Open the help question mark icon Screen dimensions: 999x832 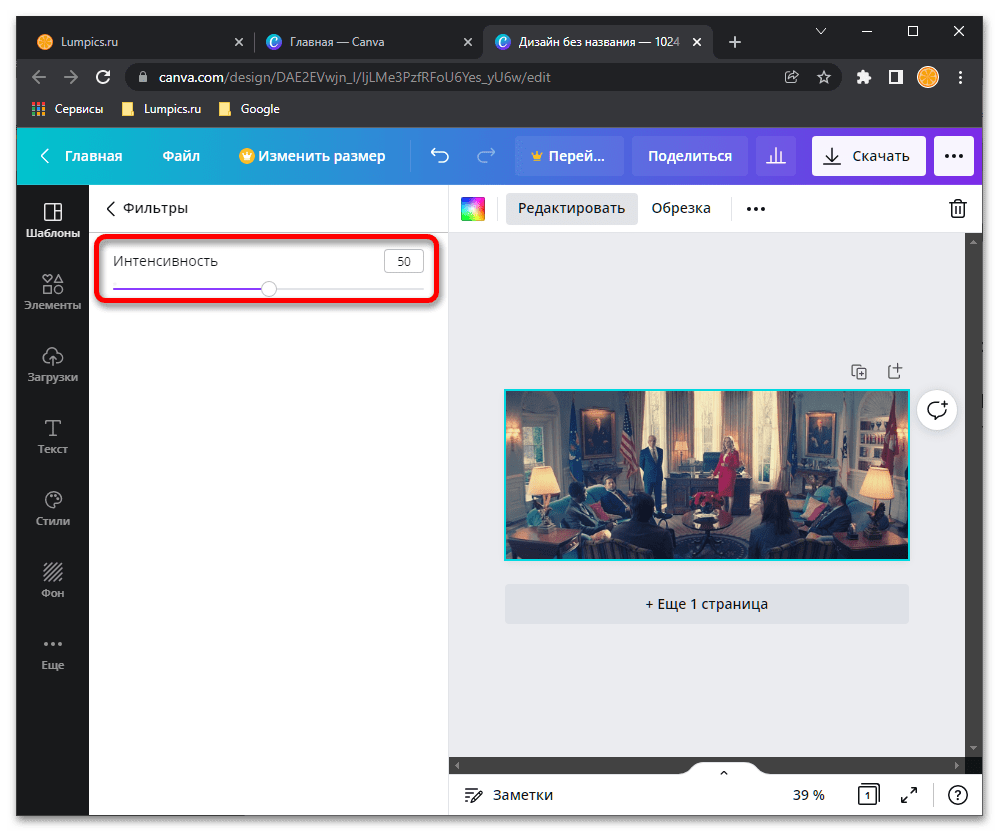pos(957,794)
